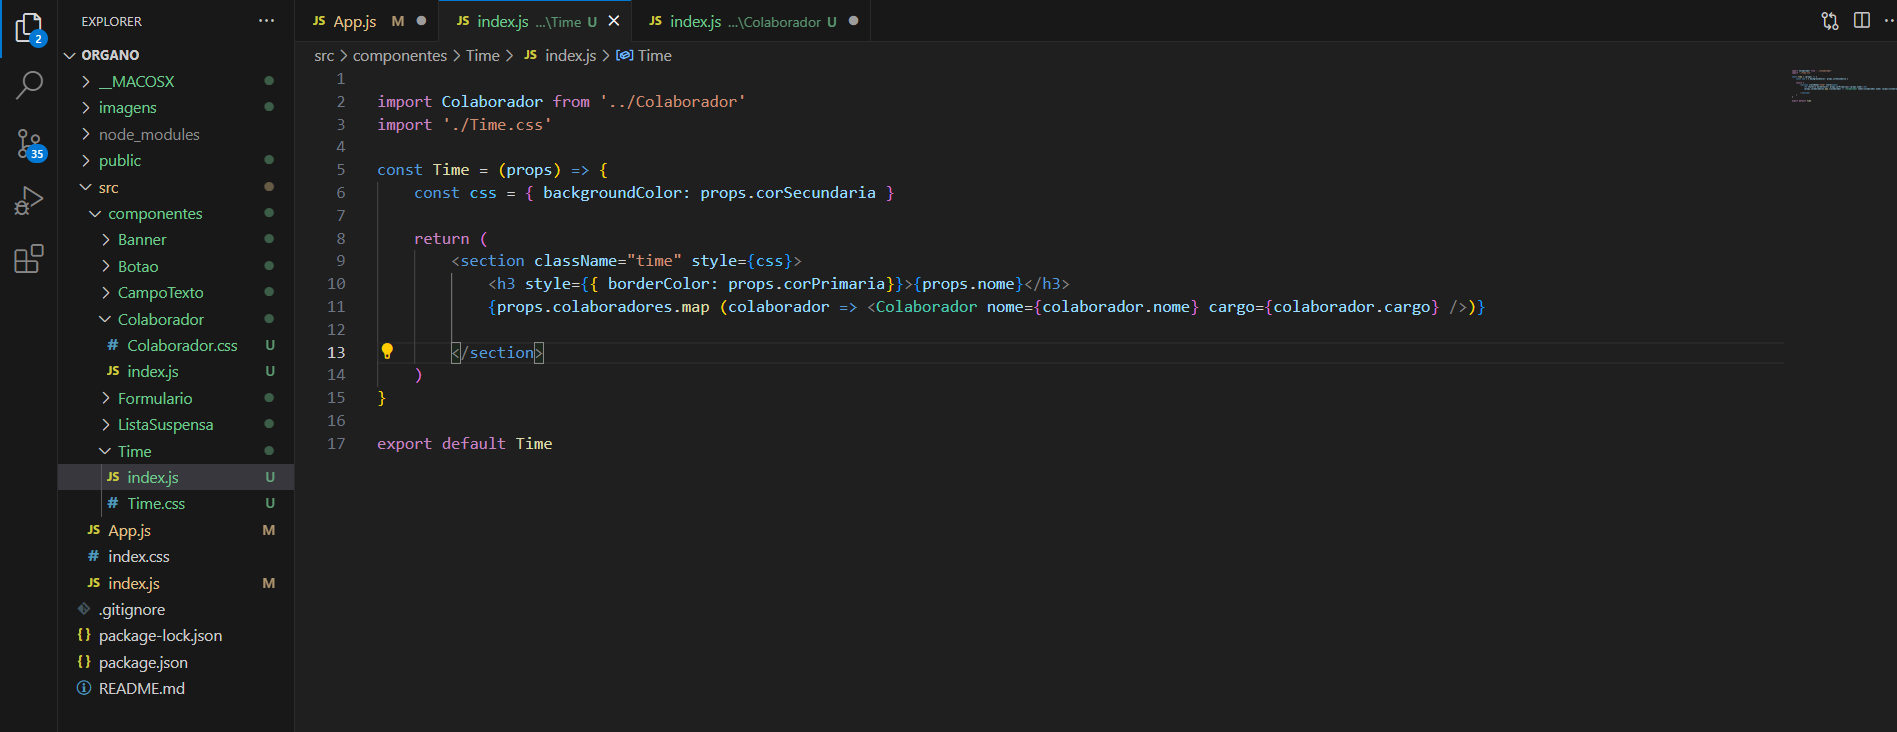Viewport: 1897px width, 732px height.
Task: Click 'props.corSecundaria' in line 6
Action: [x=788, y=193]
